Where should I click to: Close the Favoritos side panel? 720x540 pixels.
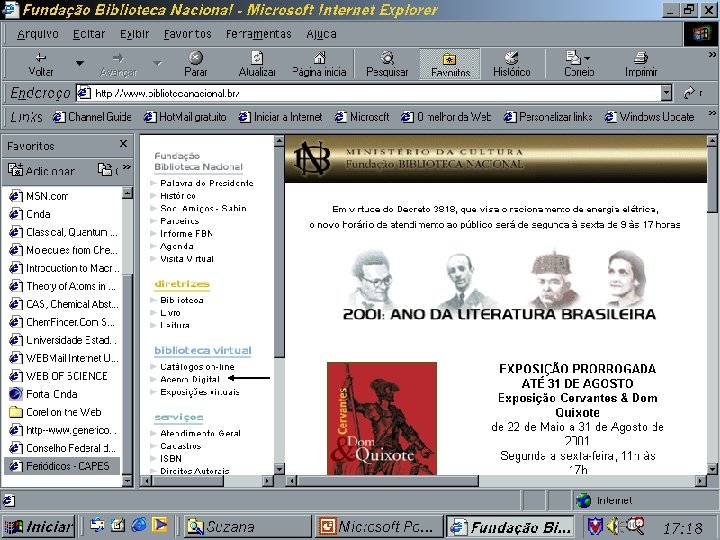(x=123, y=144)
